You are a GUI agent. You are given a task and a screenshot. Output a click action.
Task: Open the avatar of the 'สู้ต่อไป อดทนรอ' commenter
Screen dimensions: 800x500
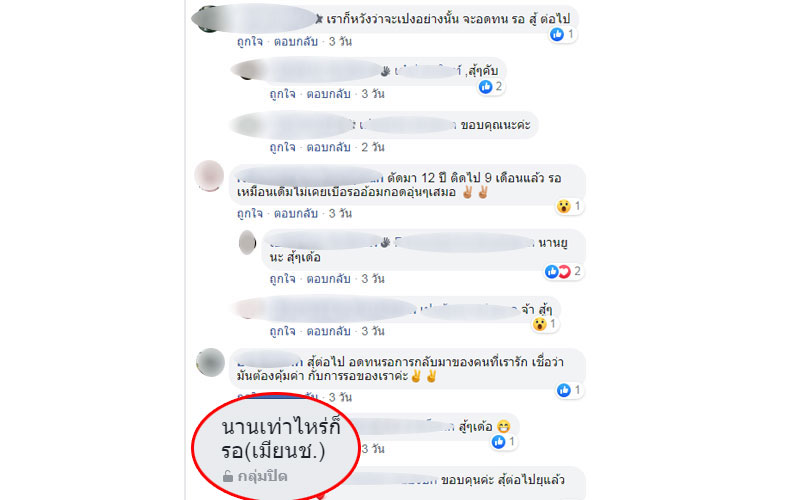(210, 362)
